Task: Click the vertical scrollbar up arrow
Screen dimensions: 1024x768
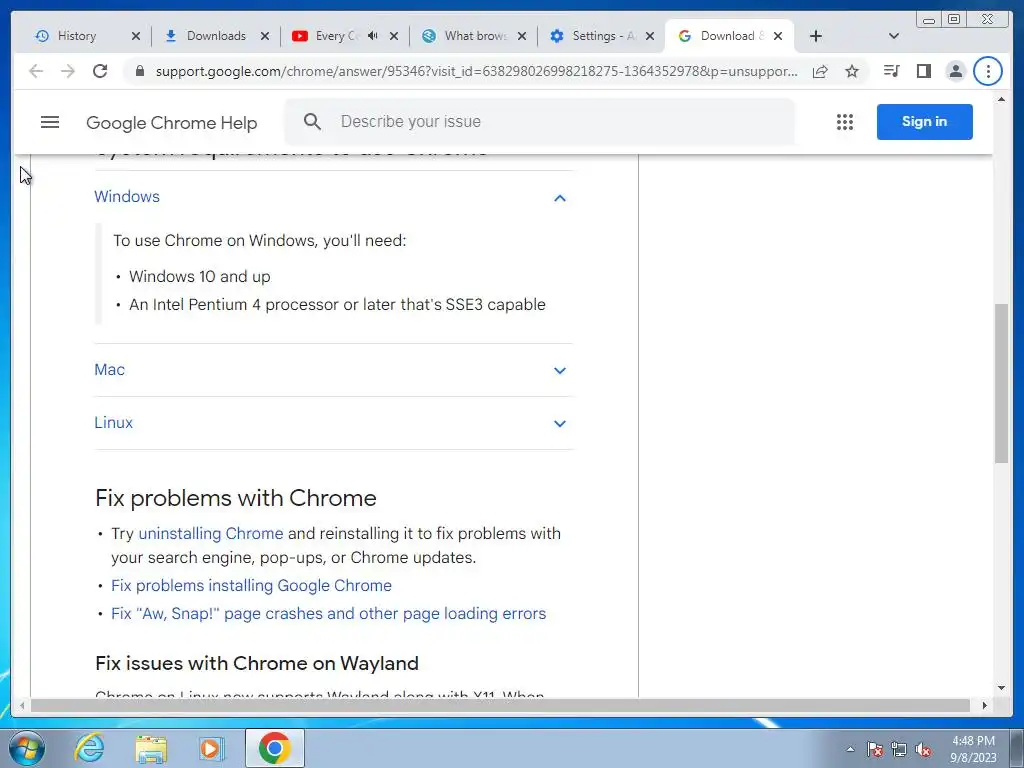Action: (1001, 99)
